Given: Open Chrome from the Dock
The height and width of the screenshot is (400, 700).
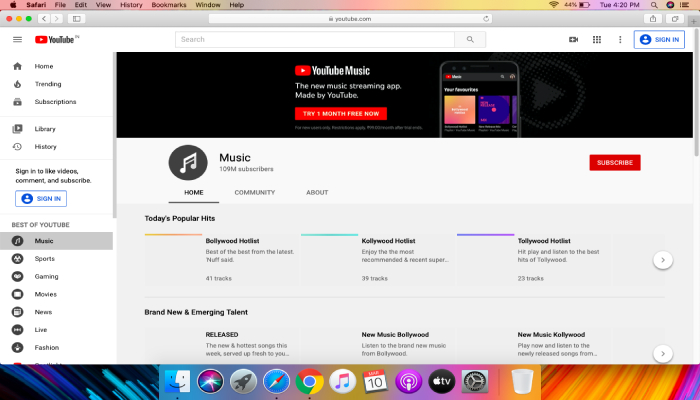Looking at the screenshot, I should (x=309, y=382).
